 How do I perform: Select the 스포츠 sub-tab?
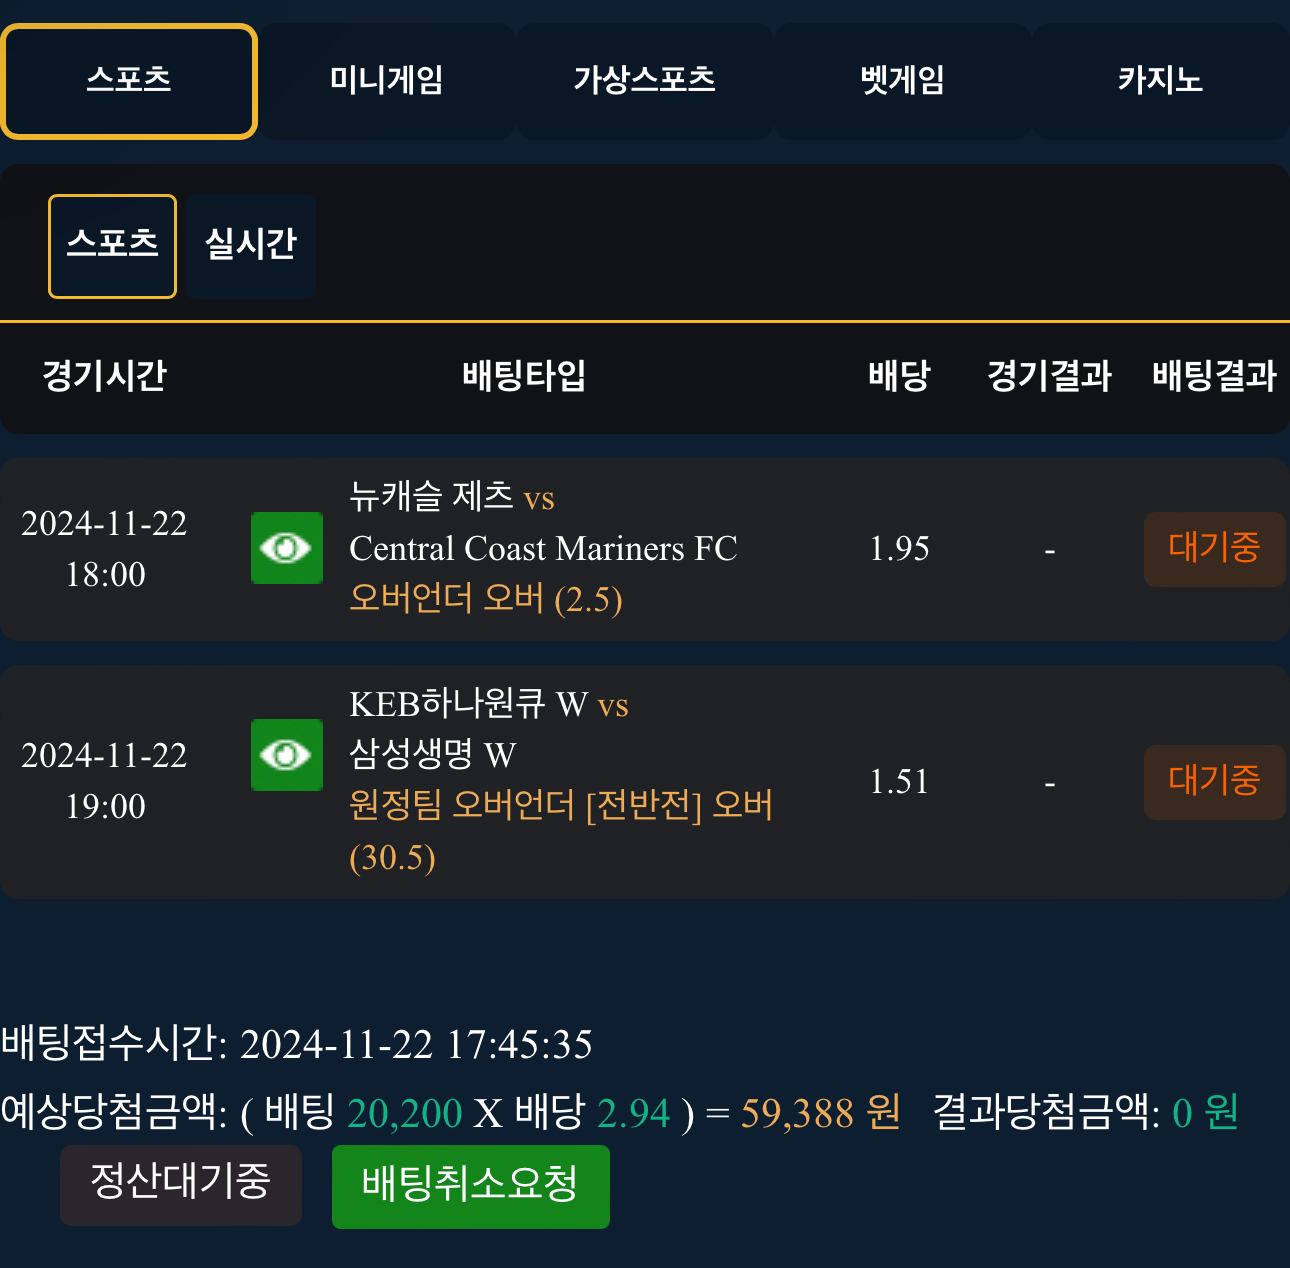[x=113, y=246]
